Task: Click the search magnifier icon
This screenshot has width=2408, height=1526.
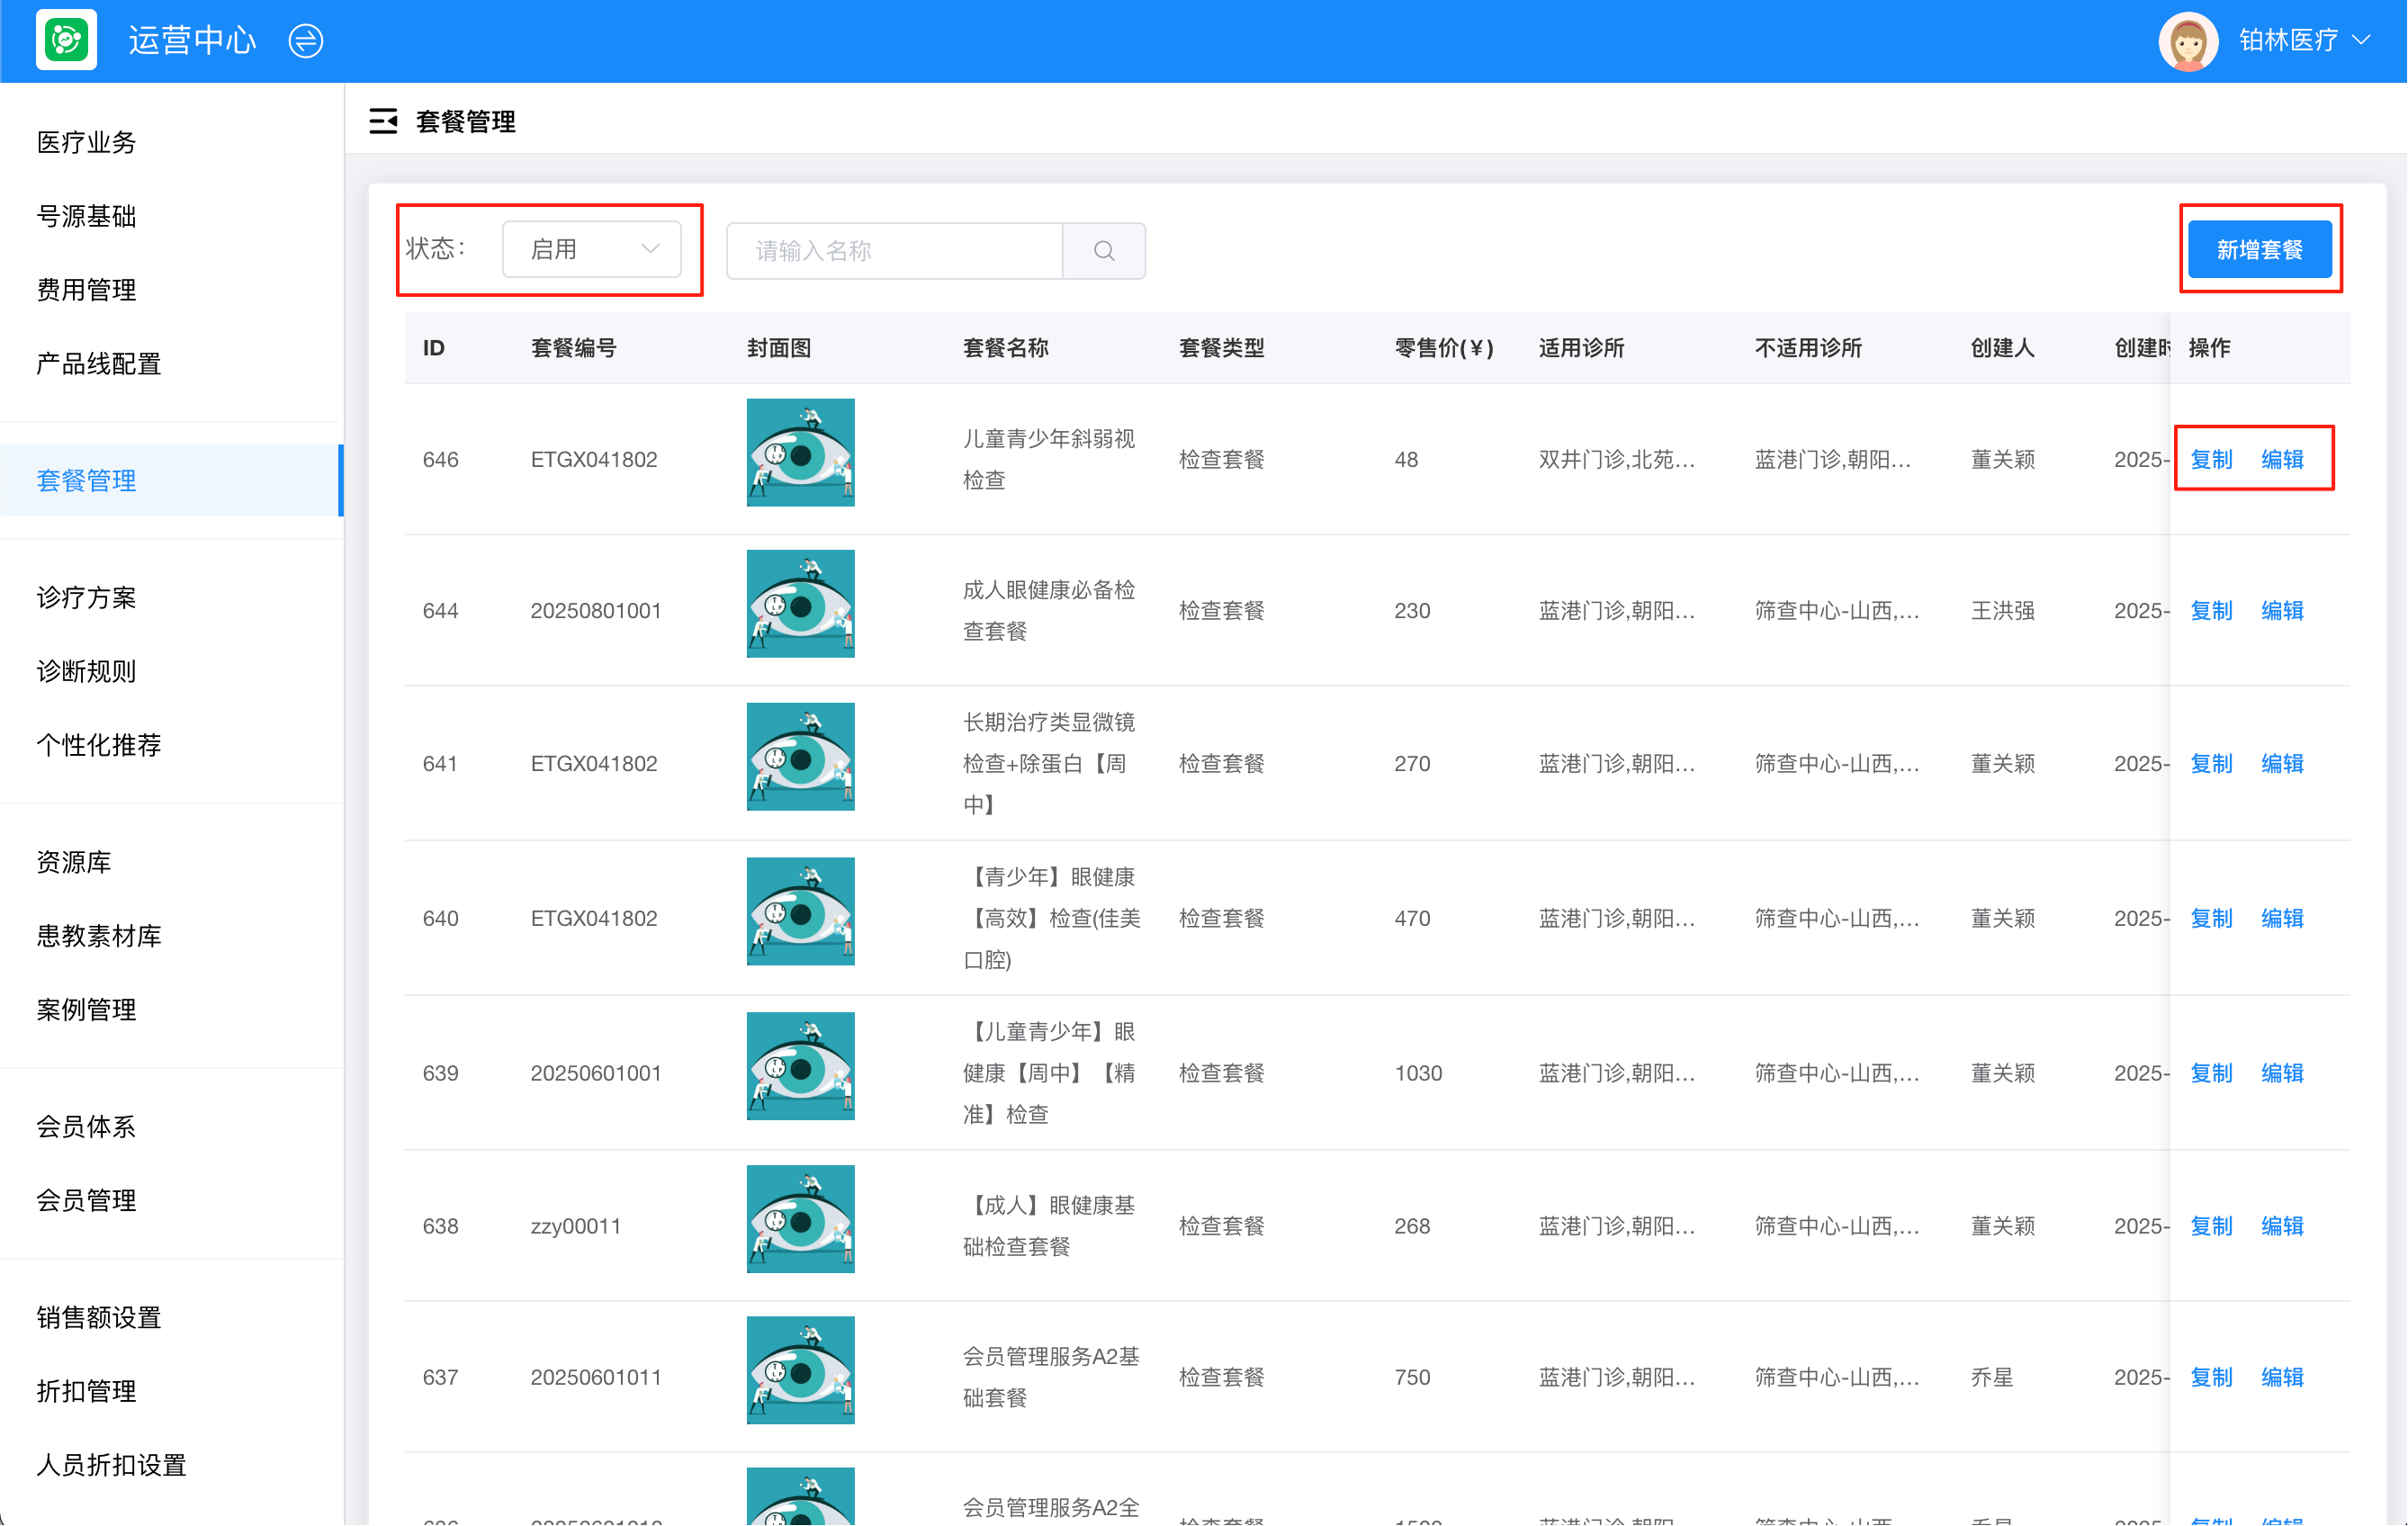Action: click(1103, 250)
